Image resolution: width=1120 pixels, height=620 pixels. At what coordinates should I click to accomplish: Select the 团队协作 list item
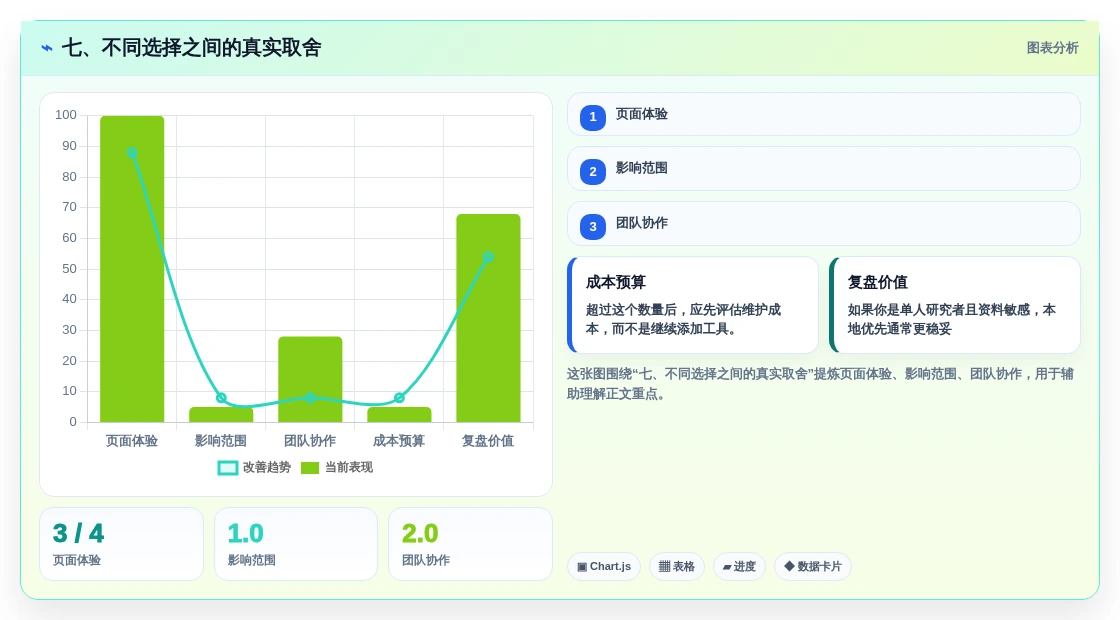click(824, 224)
